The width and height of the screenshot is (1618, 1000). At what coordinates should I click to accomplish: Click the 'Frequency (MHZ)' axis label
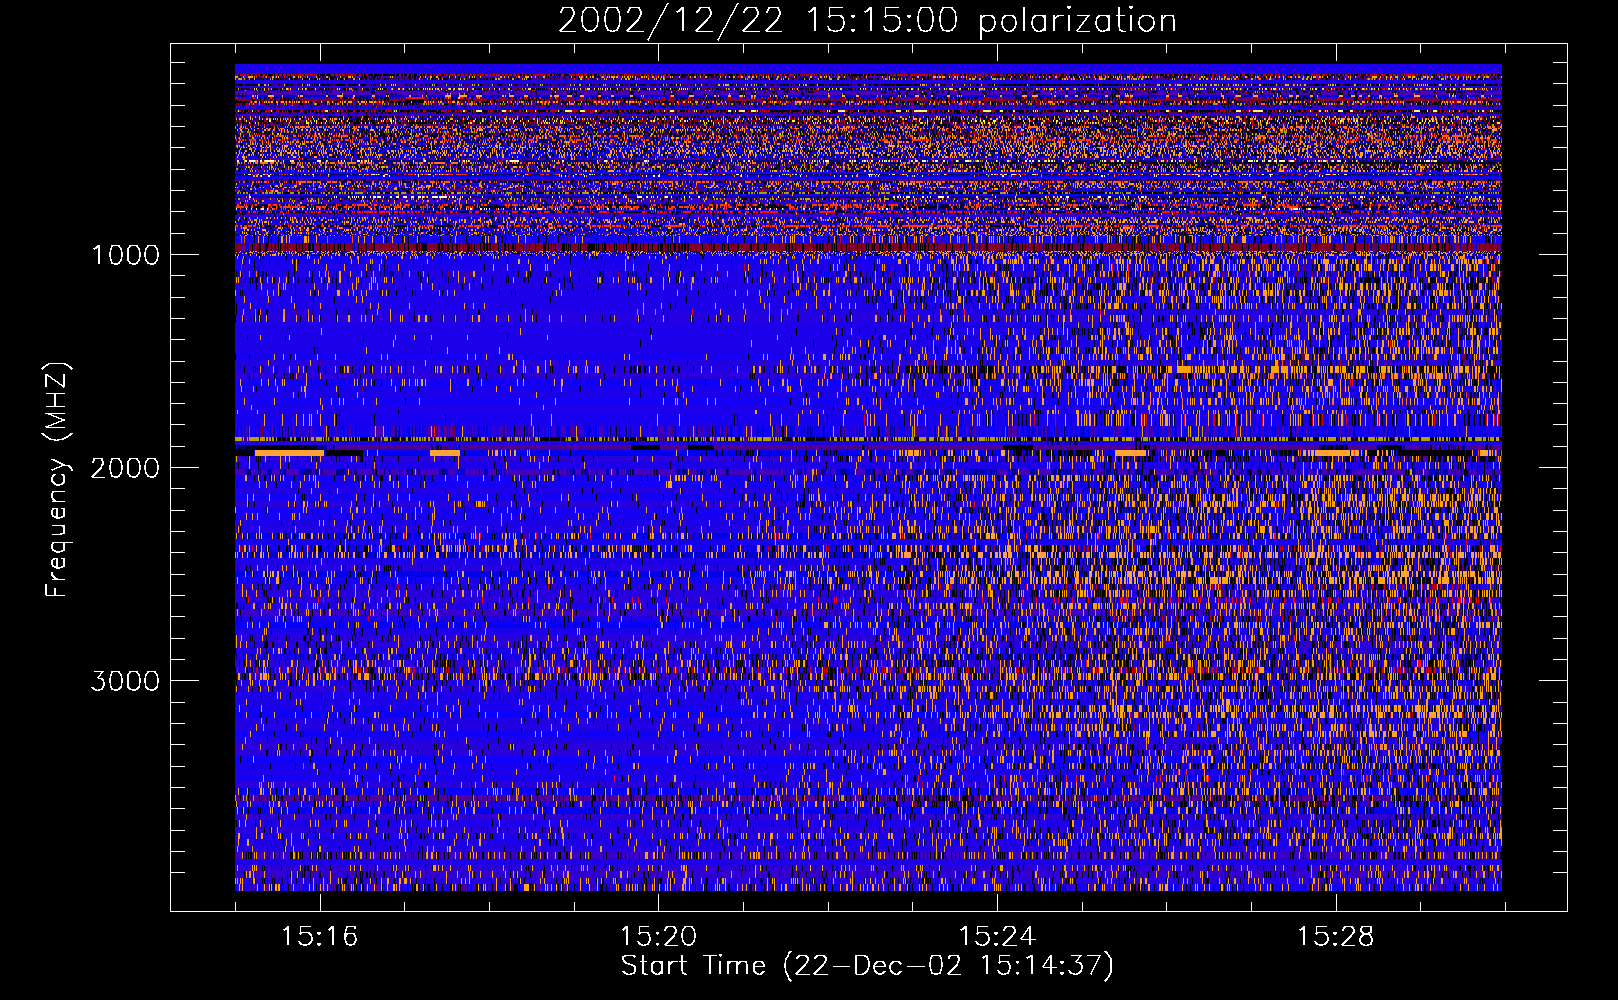[57, 481]
